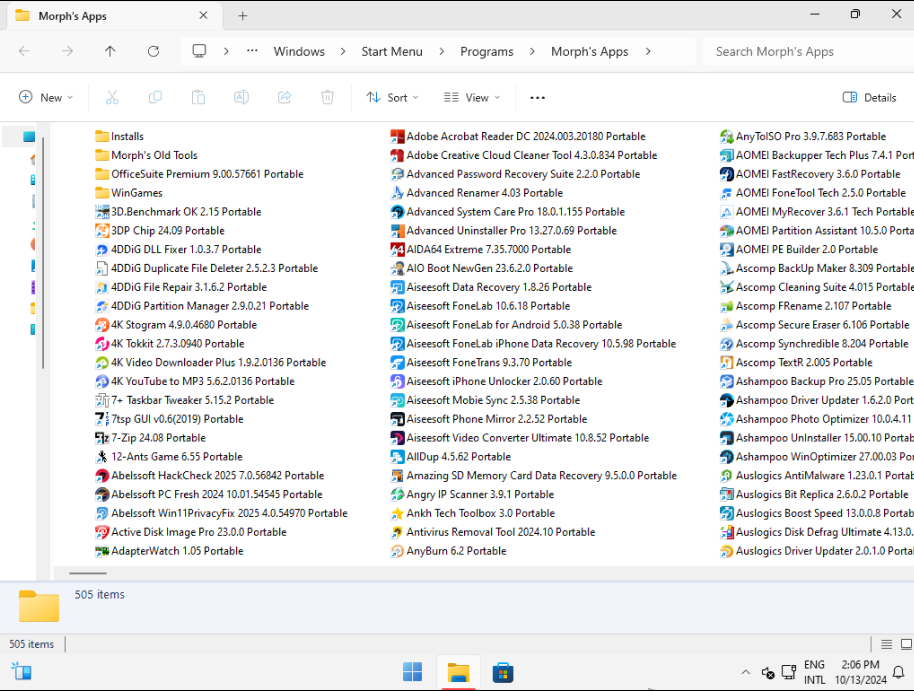
Task: Click the Angry IP Scanner icon
Action: (x=397, y=494)
